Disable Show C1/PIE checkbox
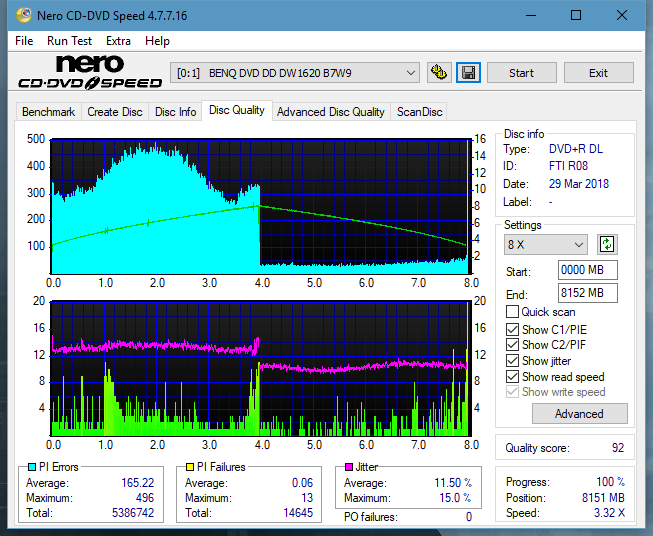Viewport: 653px width, 536px height. click(512, 329)
